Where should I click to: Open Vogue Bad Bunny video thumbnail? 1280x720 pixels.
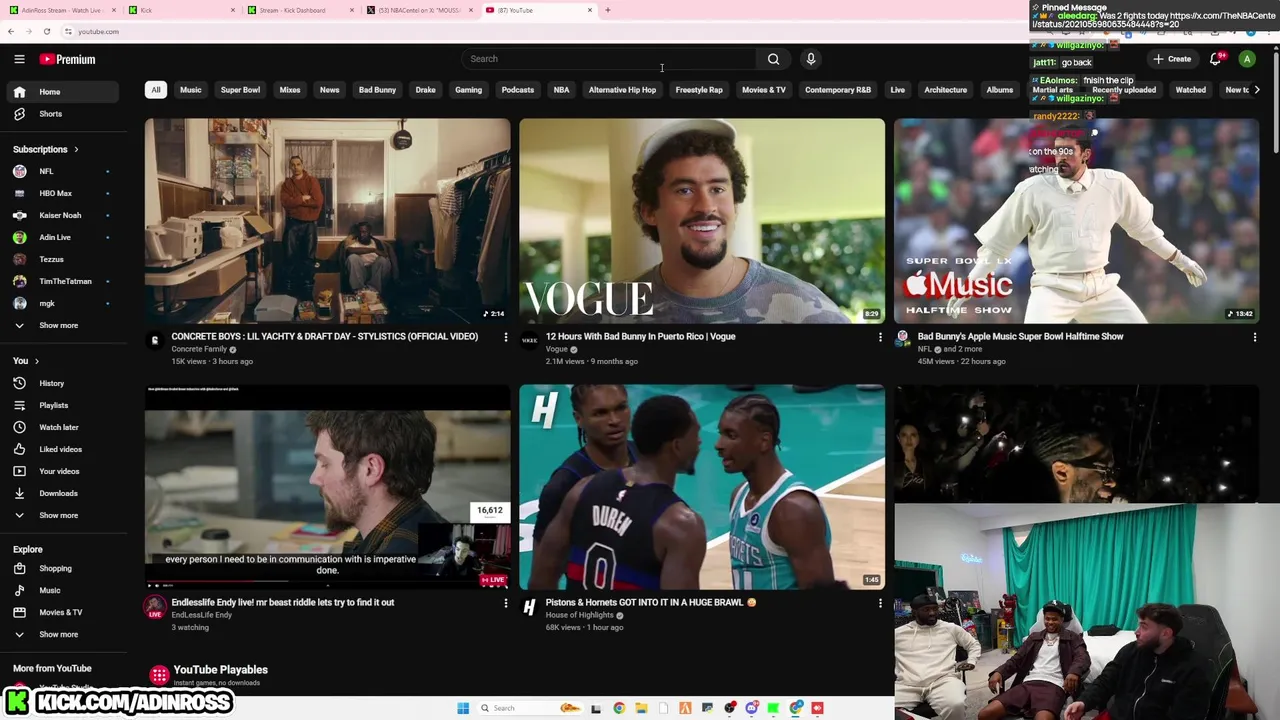pyautogui.click(x=702, y=221)
